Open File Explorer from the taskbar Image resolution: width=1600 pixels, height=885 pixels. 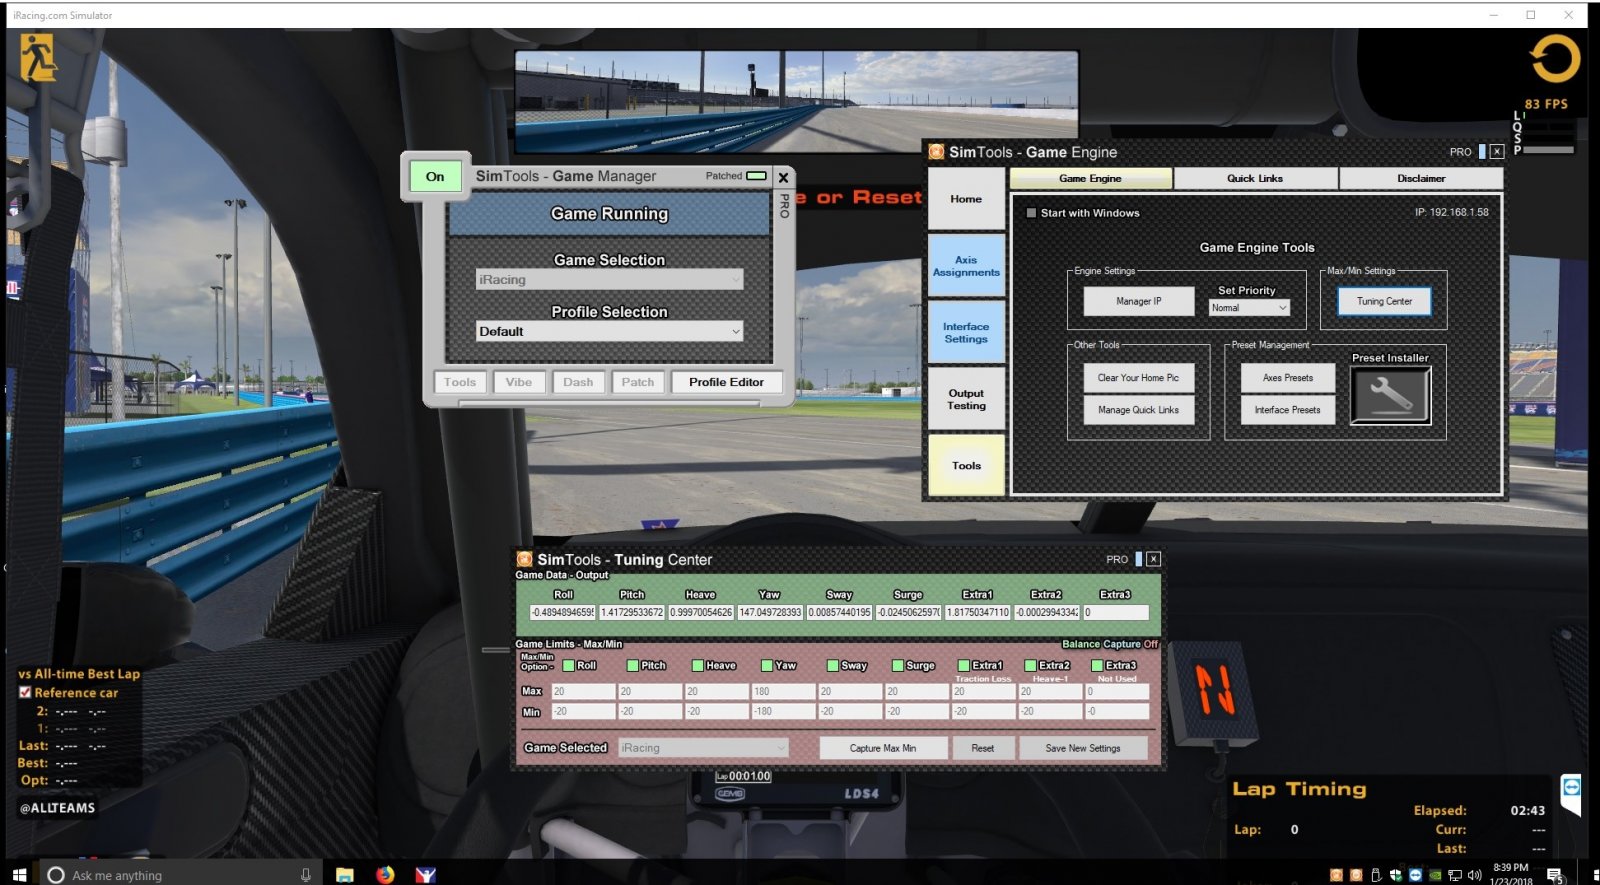coord(345,875)
